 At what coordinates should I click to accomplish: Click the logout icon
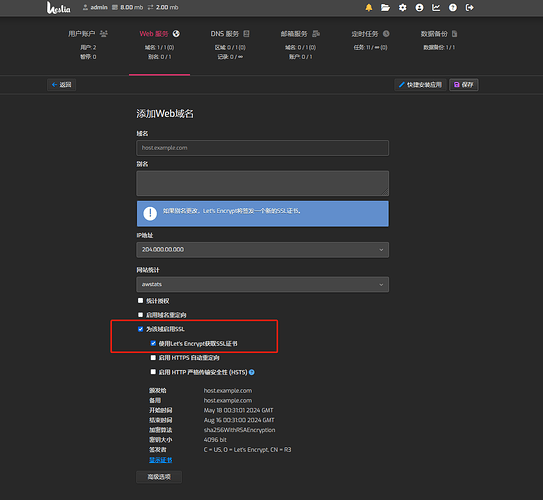tap(470, 7)
